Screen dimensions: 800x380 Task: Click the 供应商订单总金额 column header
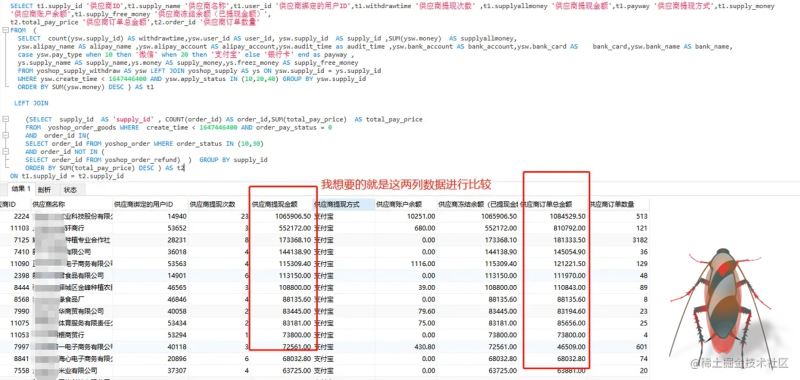(554, 204)
